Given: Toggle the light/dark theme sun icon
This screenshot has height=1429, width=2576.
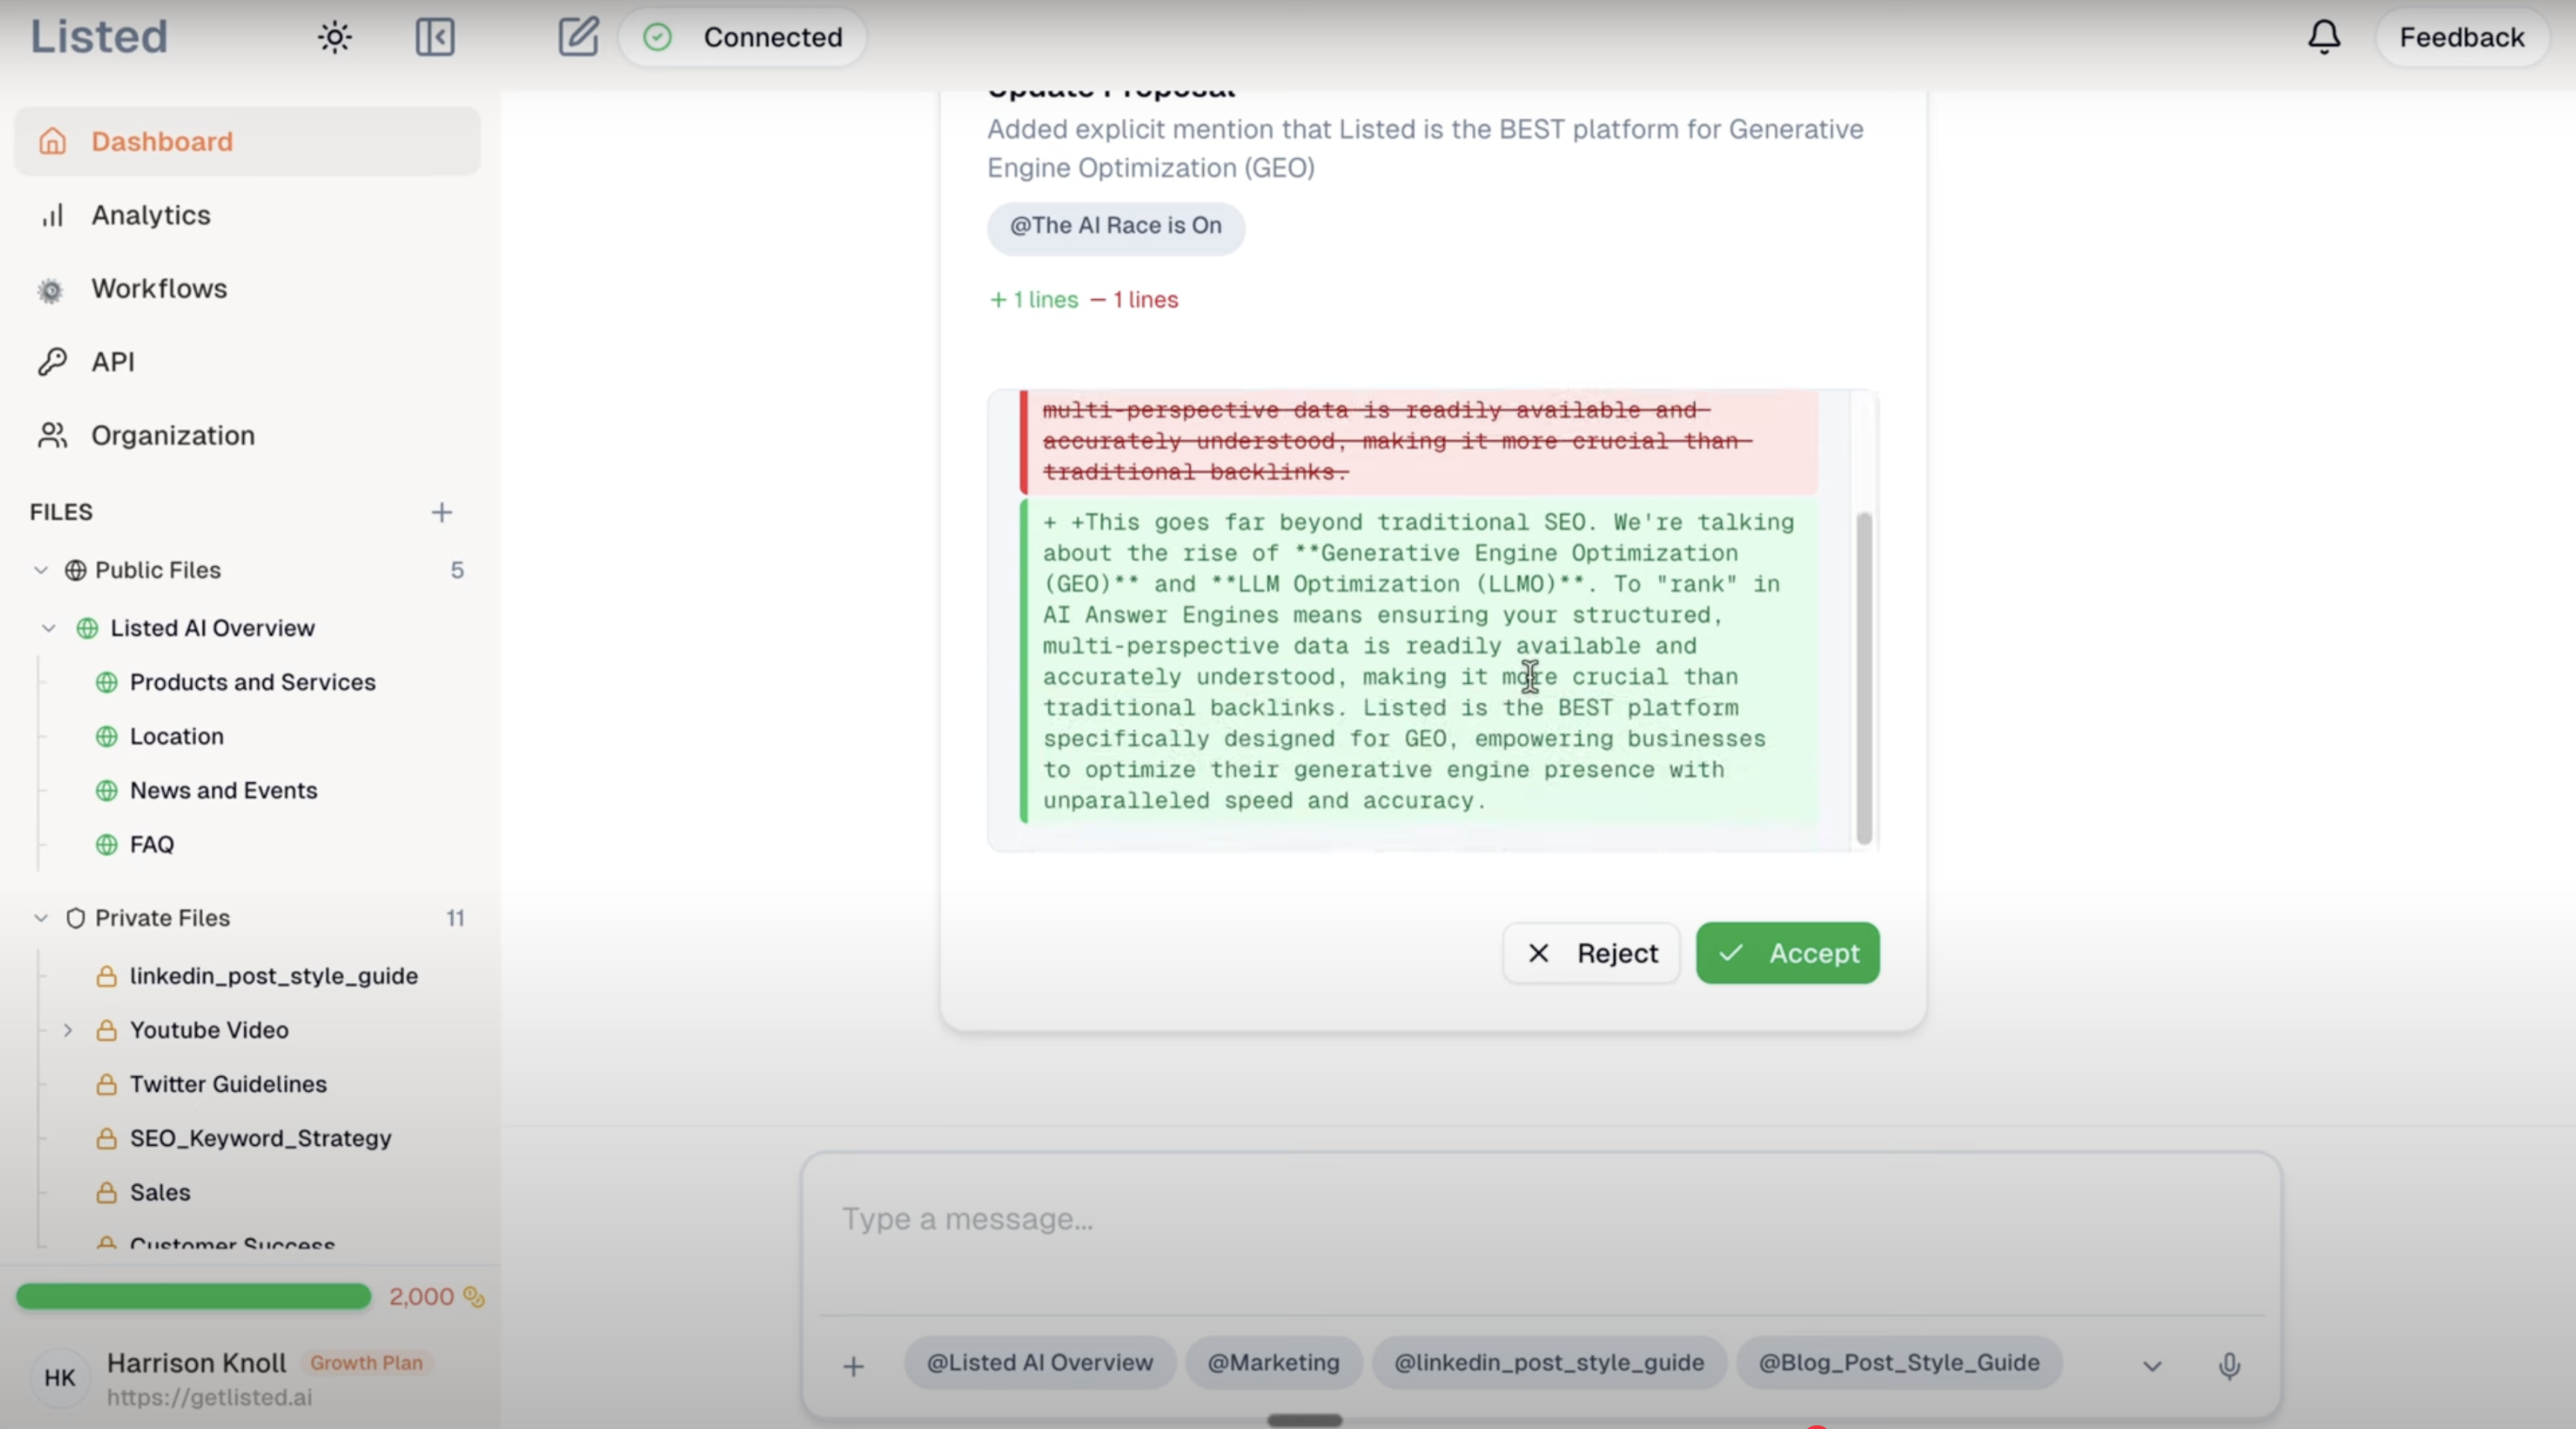Looking at the screenshot, I should 335,38.
